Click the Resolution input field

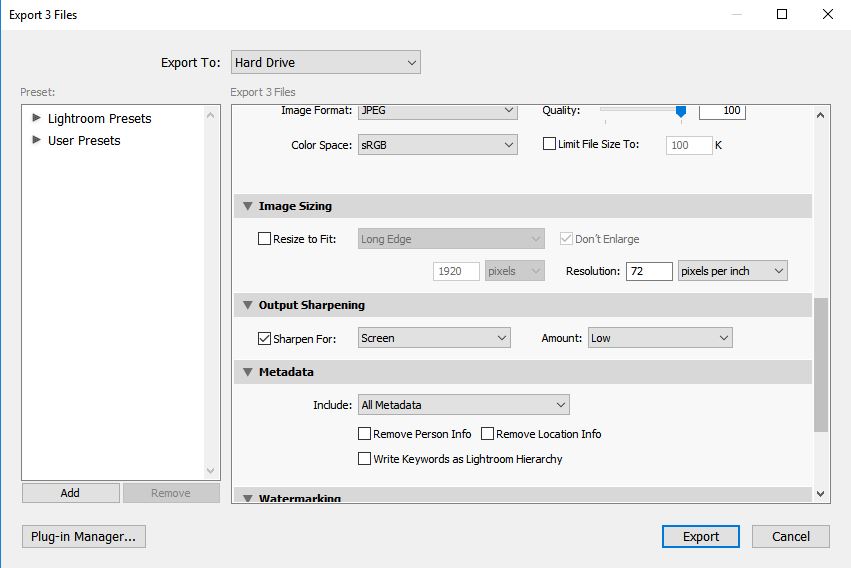(648, 271)
